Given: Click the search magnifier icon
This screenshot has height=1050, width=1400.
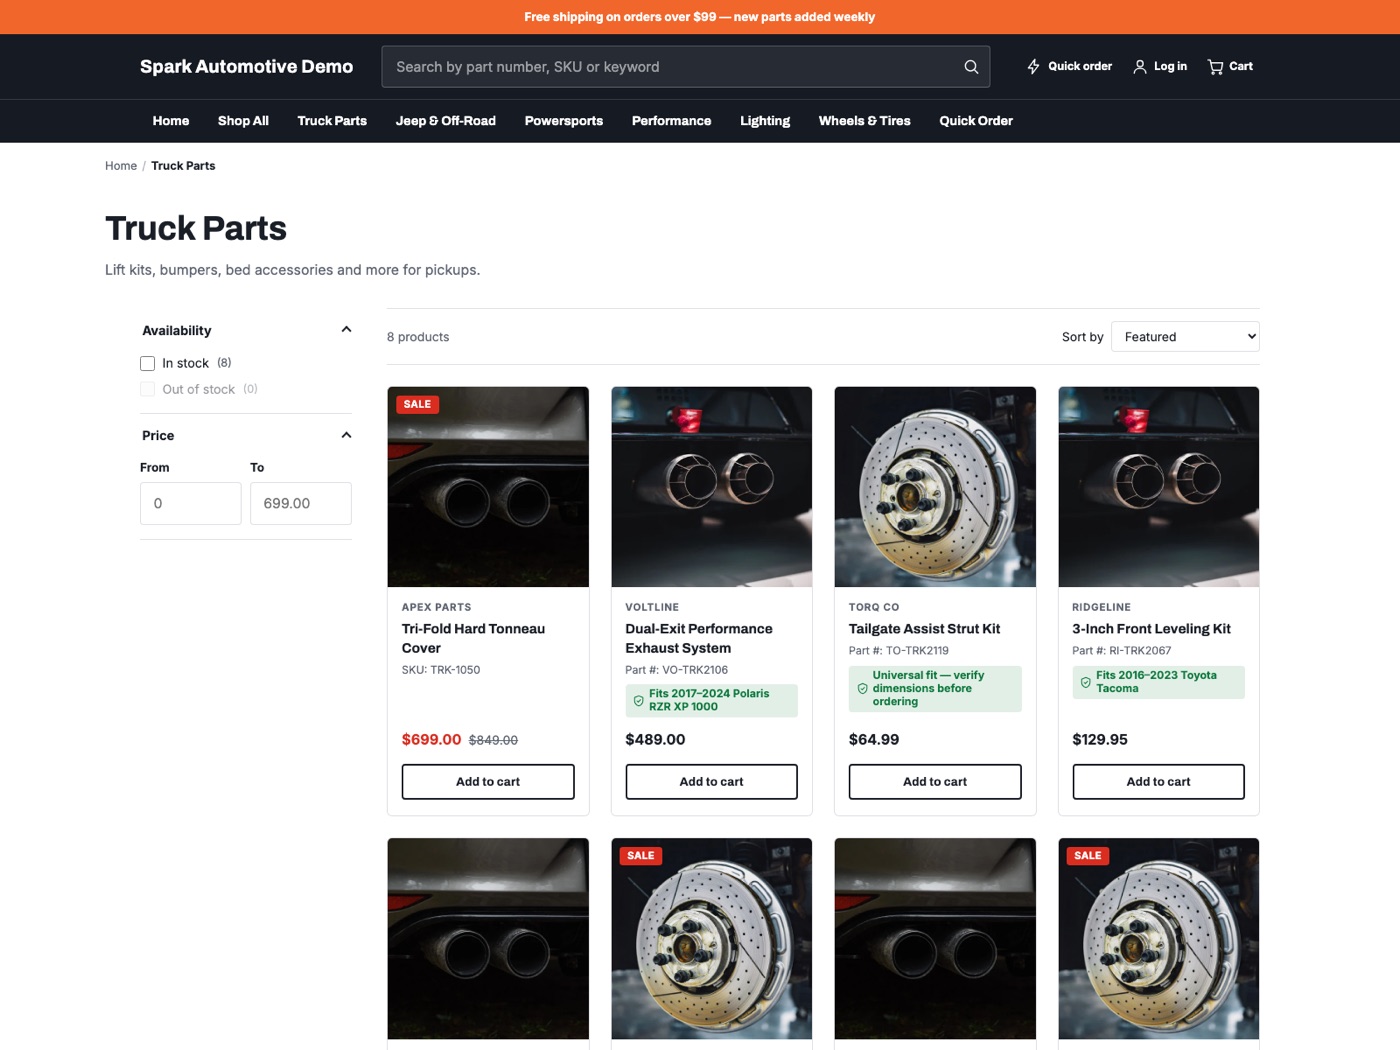Looking at the screenshot, I should pos(971,67).
